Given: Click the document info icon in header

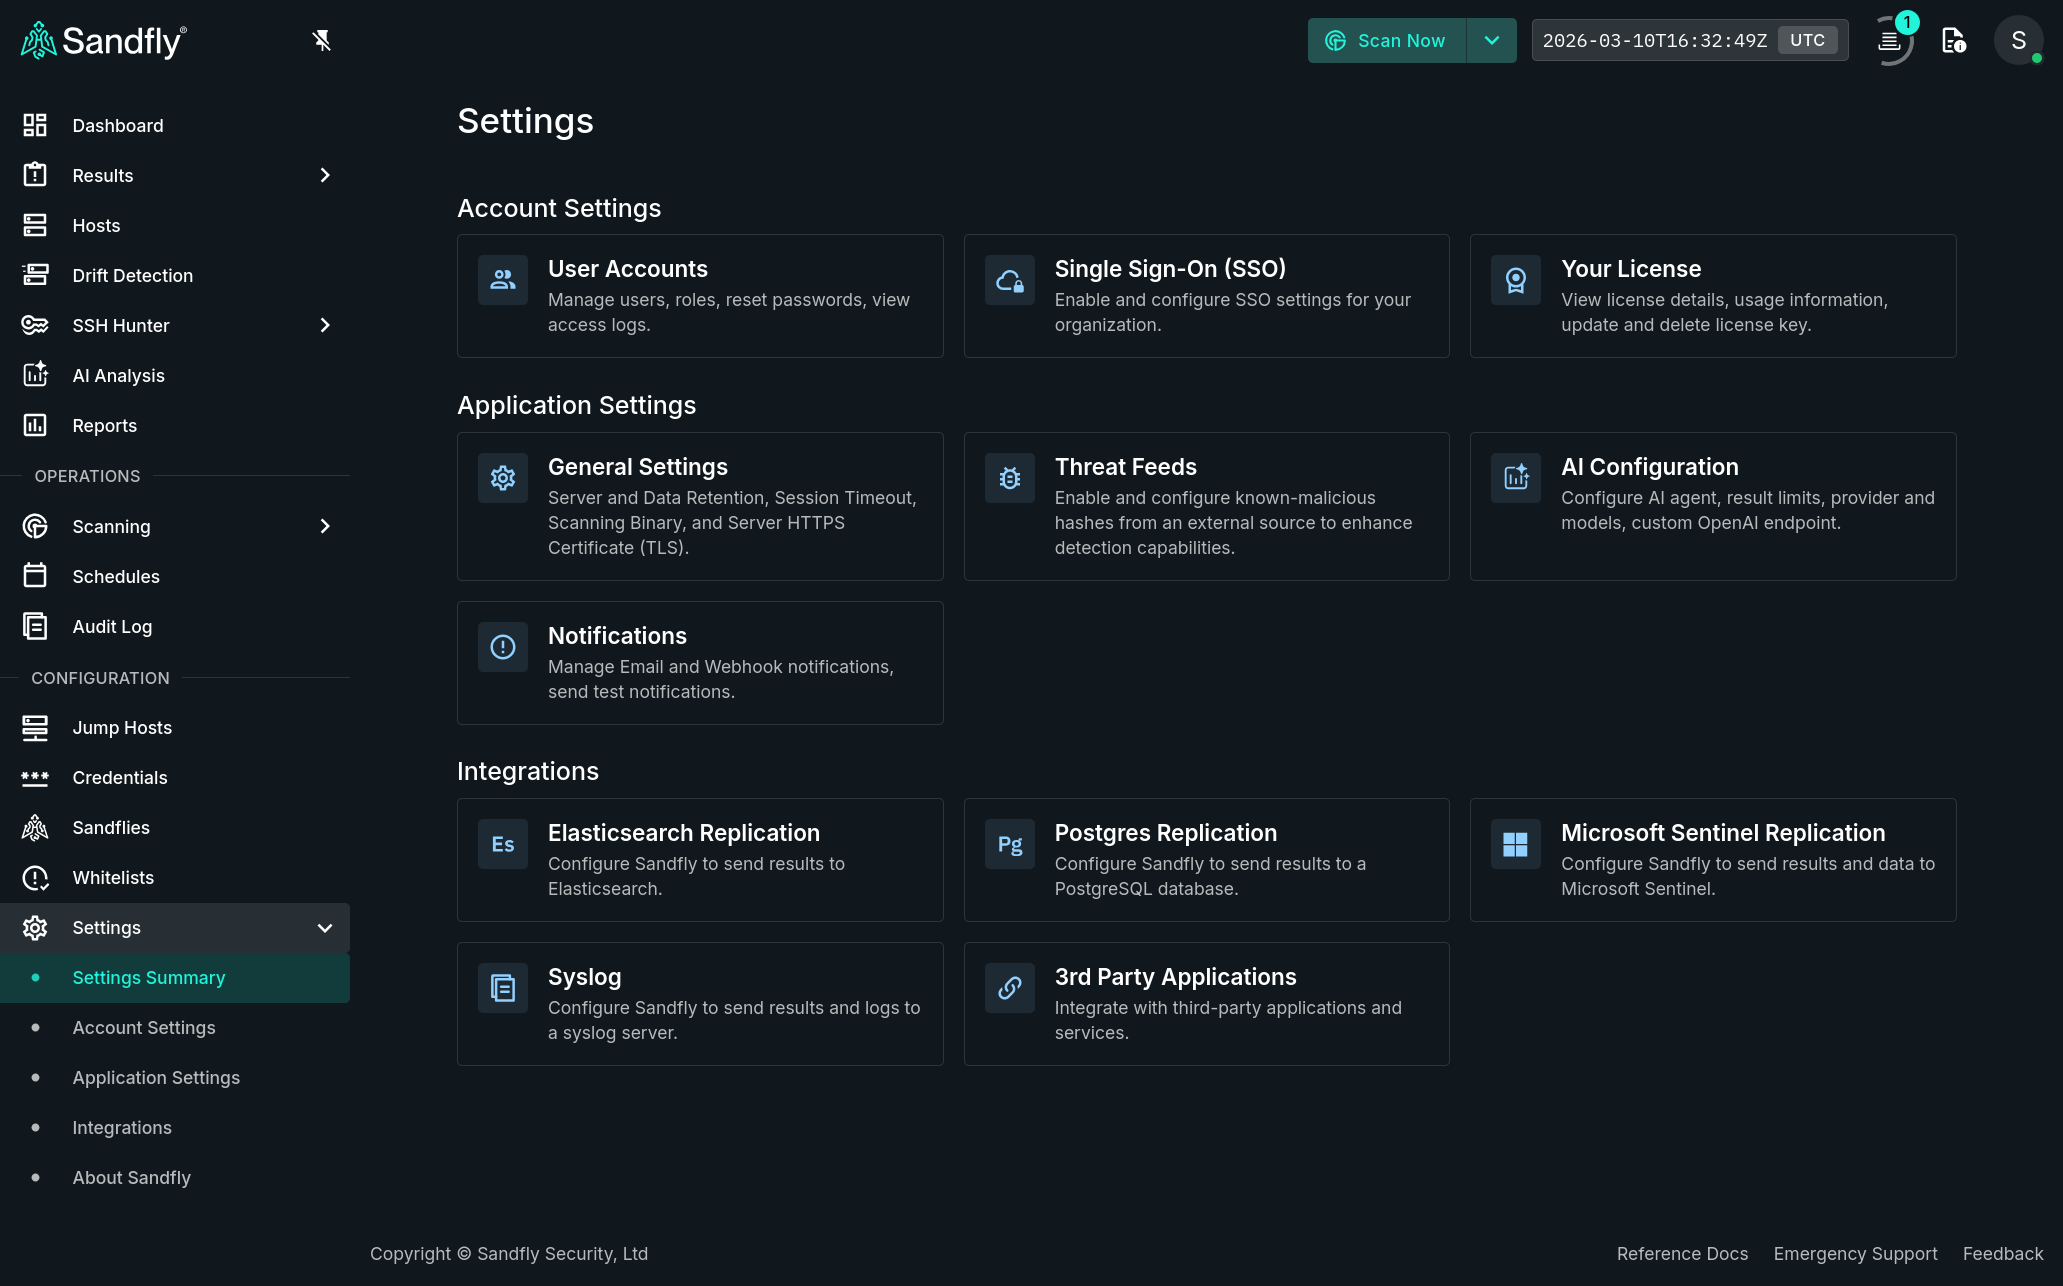Looking at the screenshot, I should pyautogui.click(x=1953, y=41).
